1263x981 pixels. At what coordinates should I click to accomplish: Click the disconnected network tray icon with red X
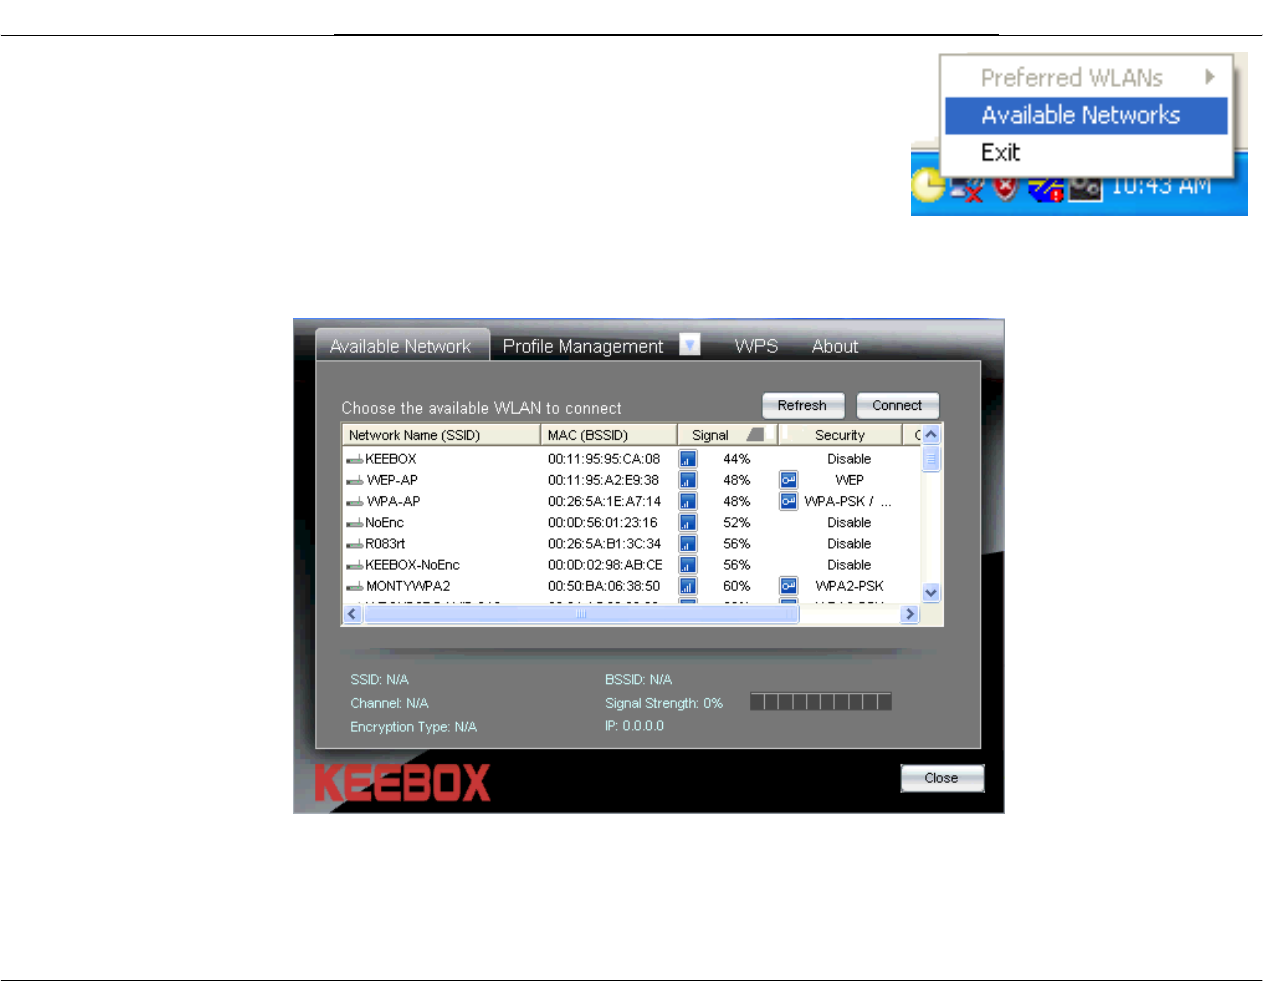[967, 188]
